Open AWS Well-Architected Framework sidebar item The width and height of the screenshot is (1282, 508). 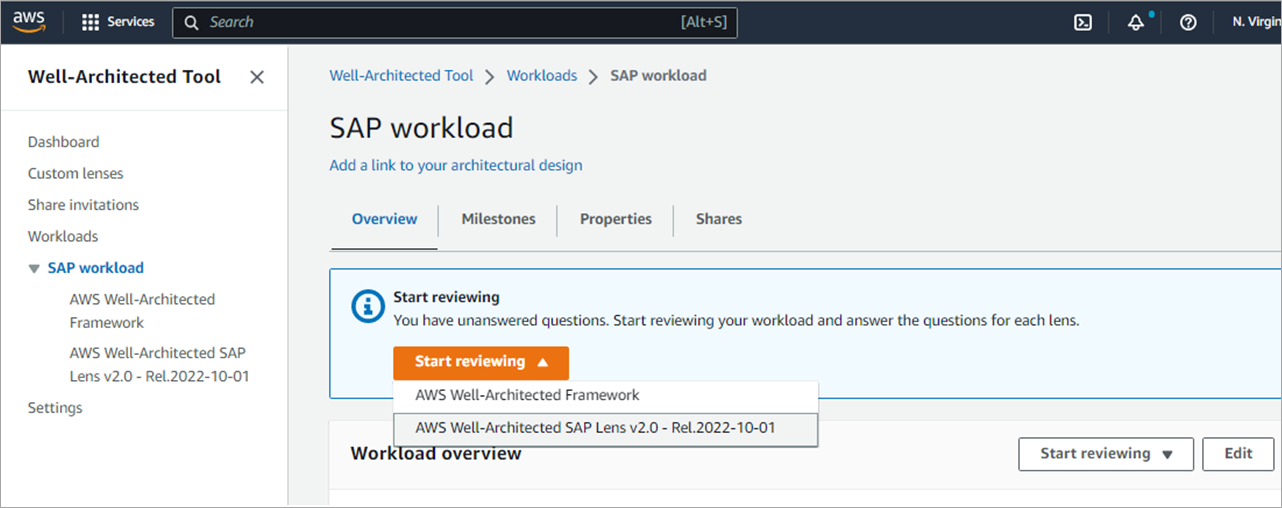[x=142, y=311]
